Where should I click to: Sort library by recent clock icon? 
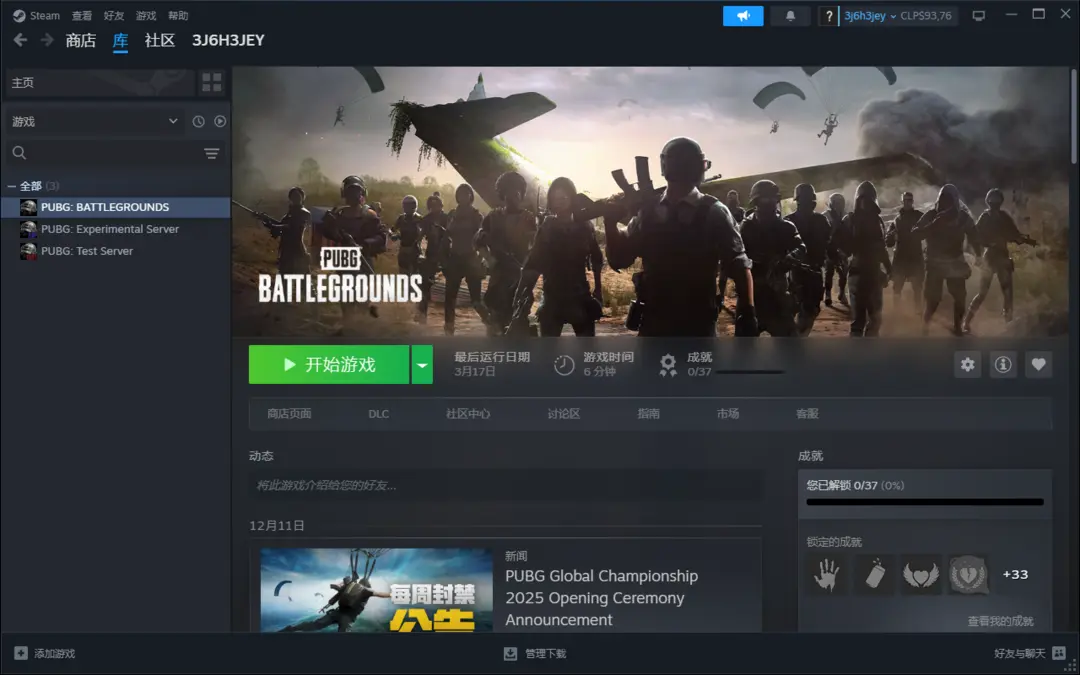[x=198, y=121]
